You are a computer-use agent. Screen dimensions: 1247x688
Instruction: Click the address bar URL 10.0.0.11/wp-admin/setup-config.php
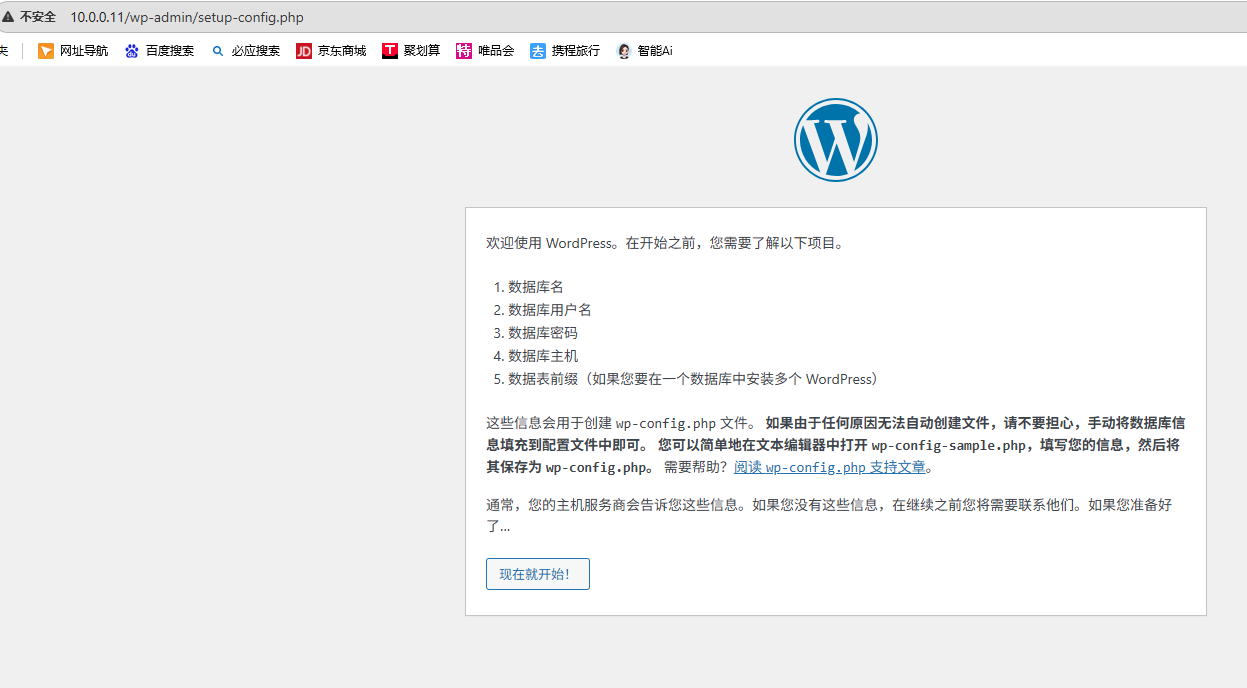click(187, 17)
